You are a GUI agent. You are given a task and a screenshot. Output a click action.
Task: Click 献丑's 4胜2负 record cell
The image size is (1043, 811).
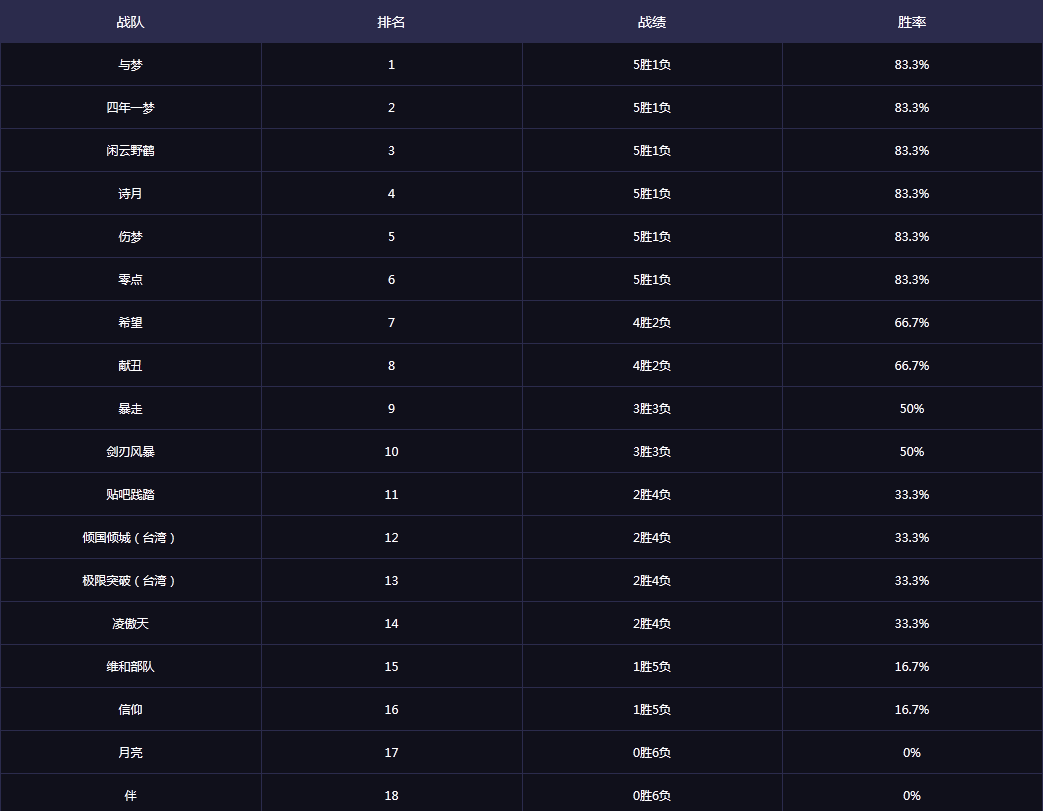coord(651,366)
